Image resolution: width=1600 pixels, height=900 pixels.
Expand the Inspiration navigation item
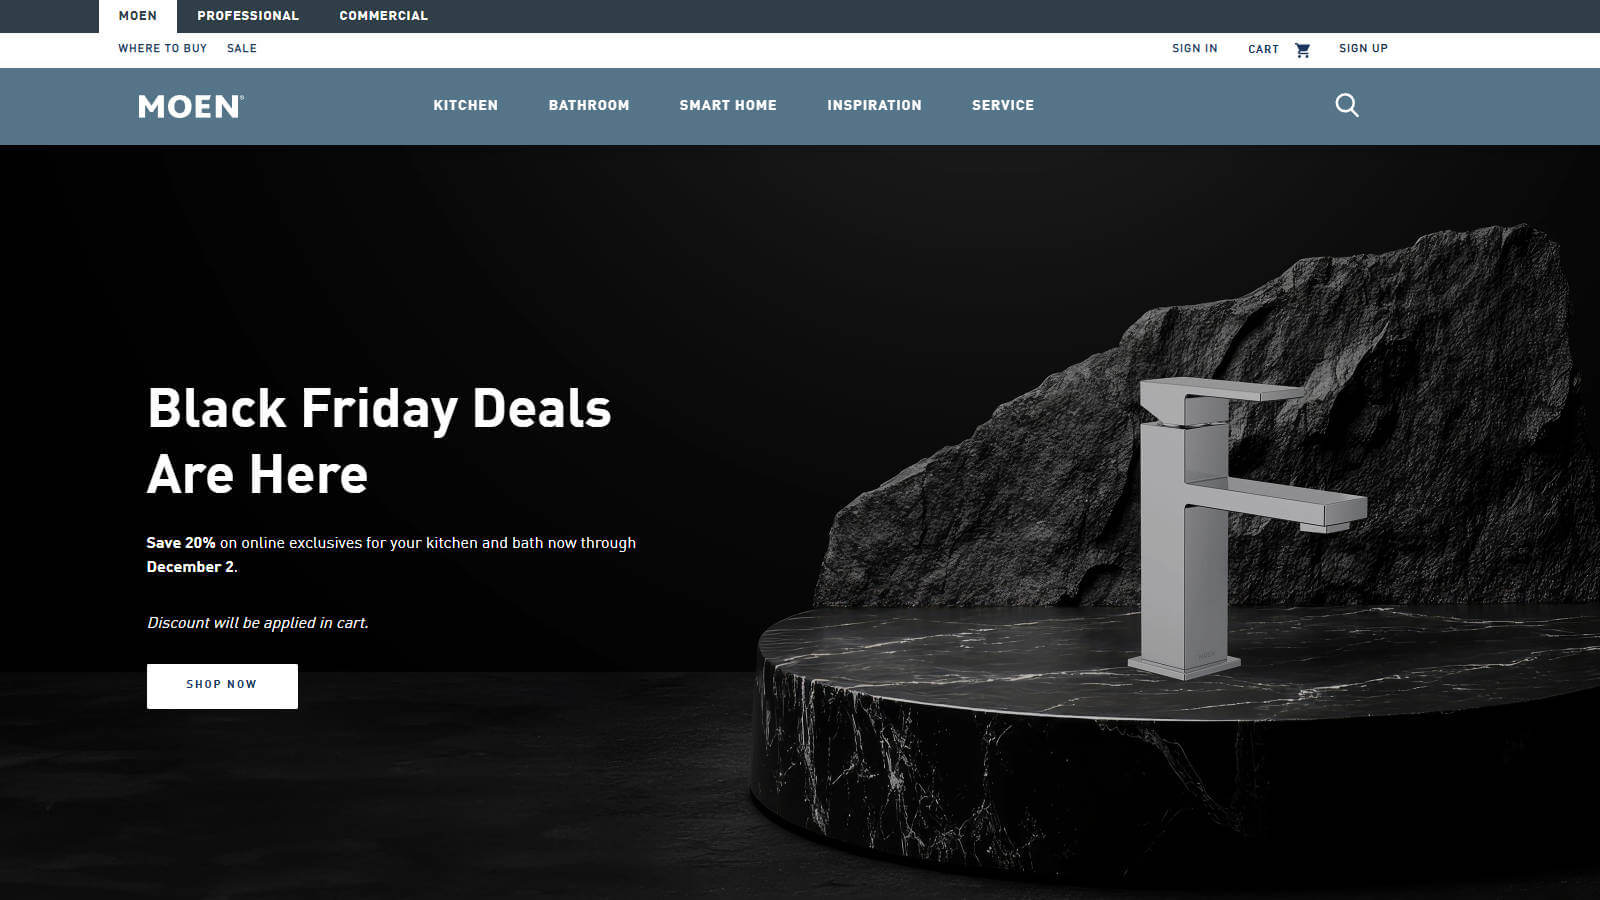874,105
